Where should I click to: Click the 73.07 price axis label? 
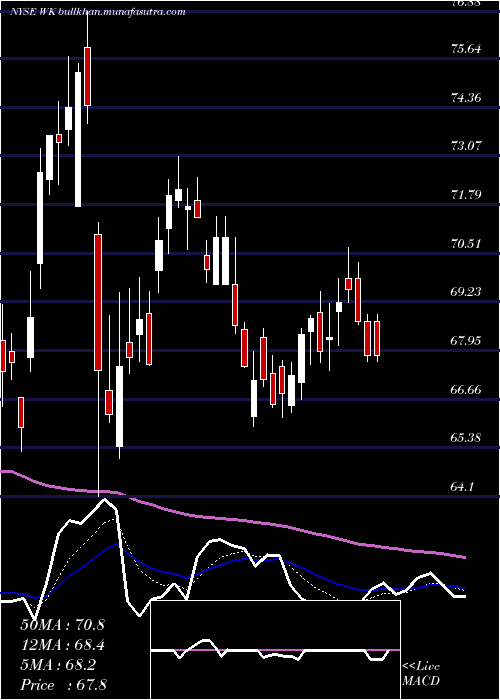click(466, 146)
